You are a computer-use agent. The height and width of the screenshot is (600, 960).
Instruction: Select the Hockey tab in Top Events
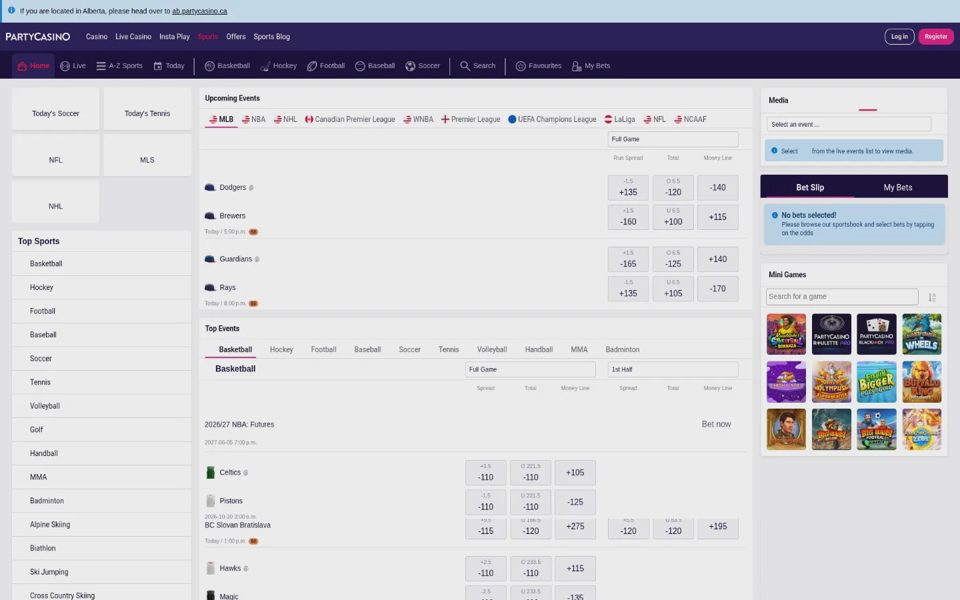281,350
